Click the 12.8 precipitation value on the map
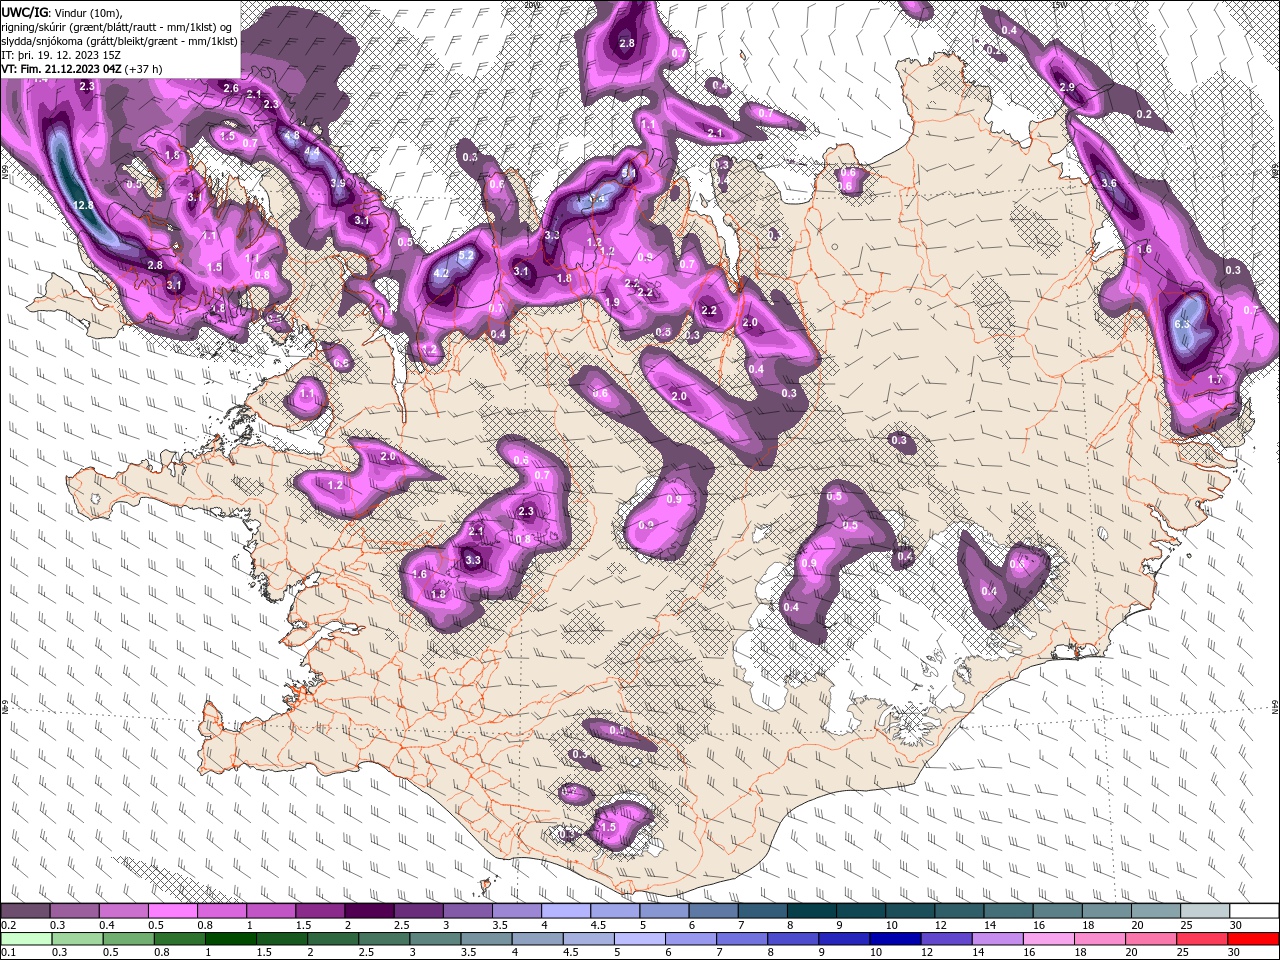The image size is (1280, 960). [84, 205]
